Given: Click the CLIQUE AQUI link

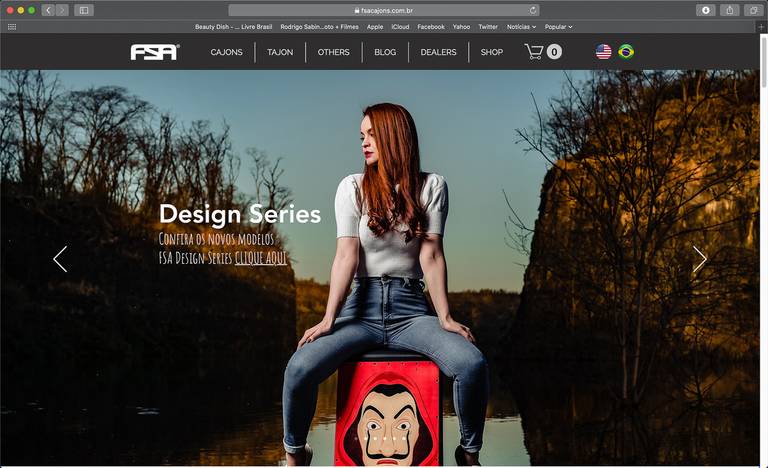Looking at the screenshot, I should click(261, 258).
